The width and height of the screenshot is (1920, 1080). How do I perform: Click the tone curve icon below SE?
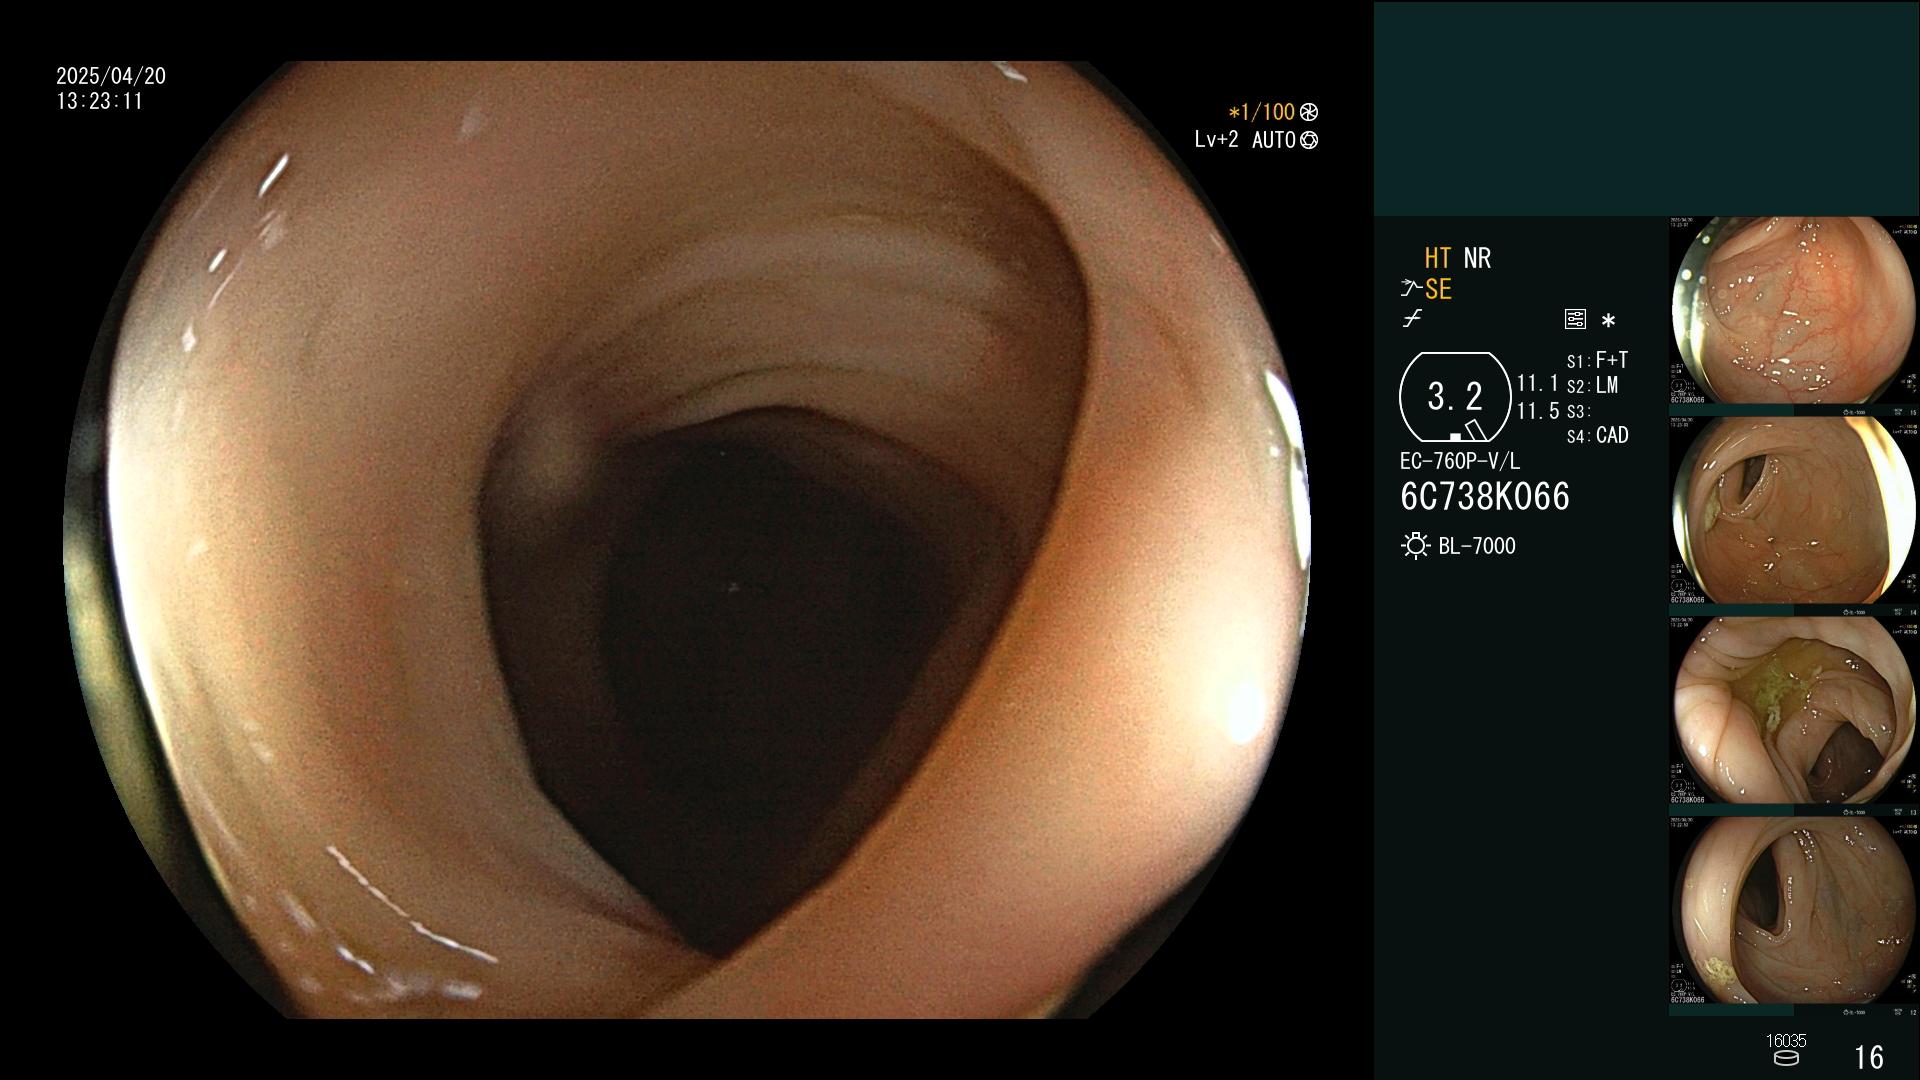coord(1412,319)
